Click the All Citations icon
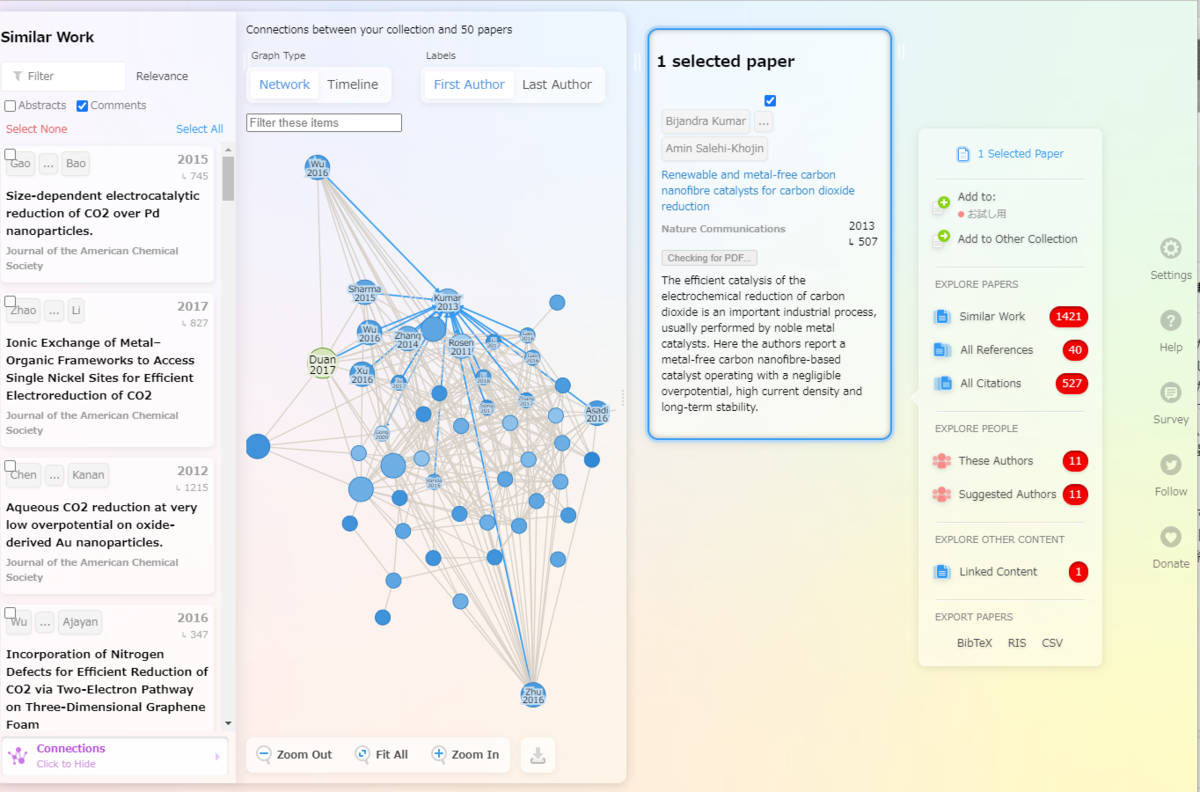 942,383
